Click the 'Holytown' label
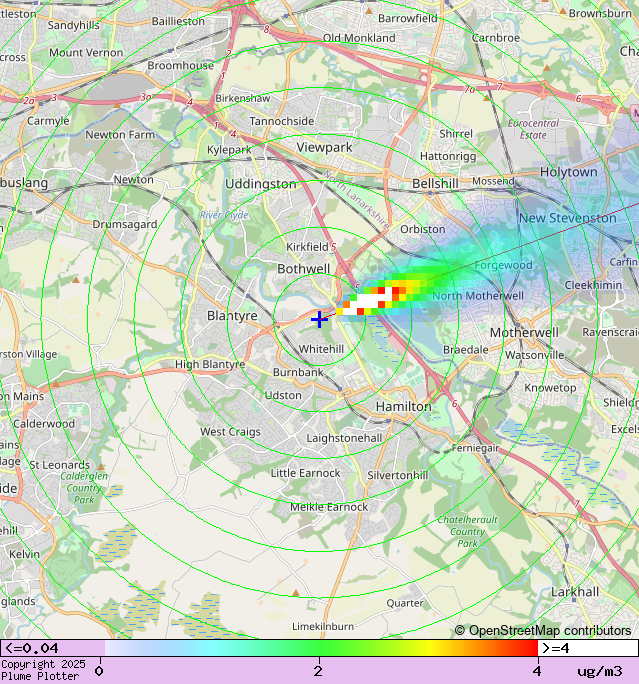Viewport: 639px width, 684px height. tap(569, 172)
